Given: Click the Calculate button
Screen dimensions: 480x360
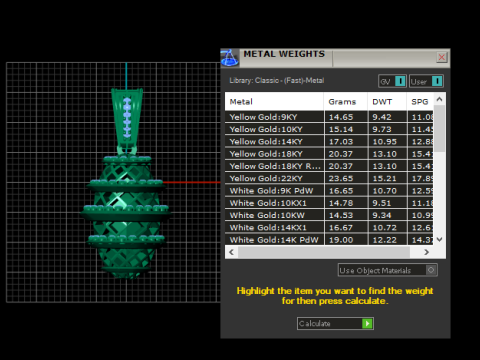Looking at the screenshot, I should [335, 323].
